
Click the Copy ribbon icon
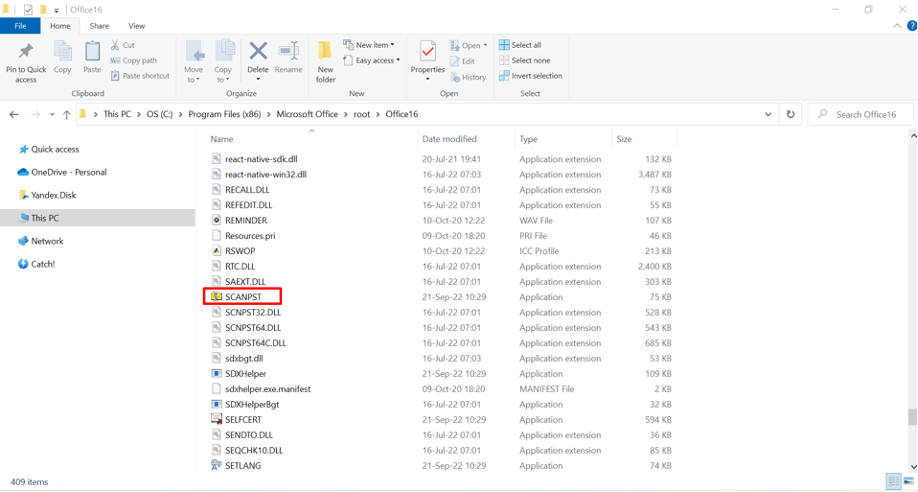pyautogui.click(x=63, y=52)
